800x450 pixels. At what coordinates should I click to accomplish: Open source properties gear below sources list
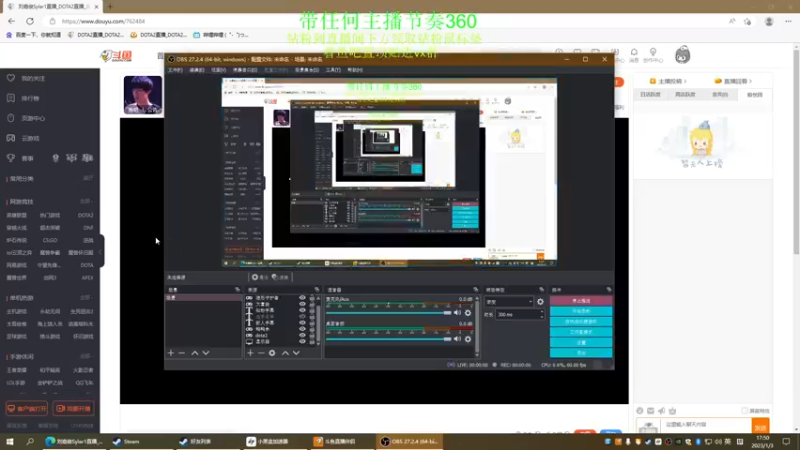272,353
